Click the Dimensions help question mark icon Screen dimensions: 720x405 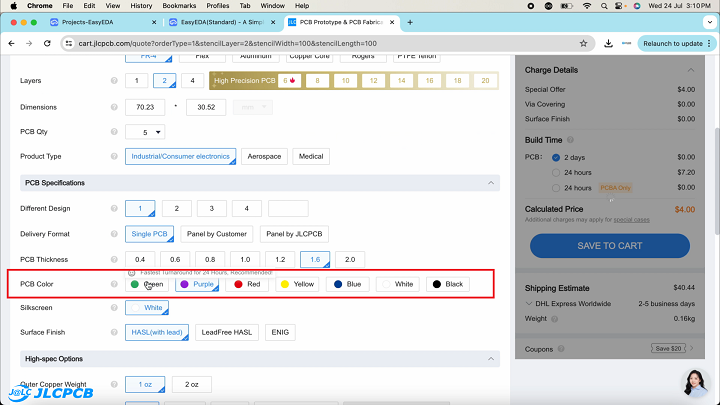point(114,107)
